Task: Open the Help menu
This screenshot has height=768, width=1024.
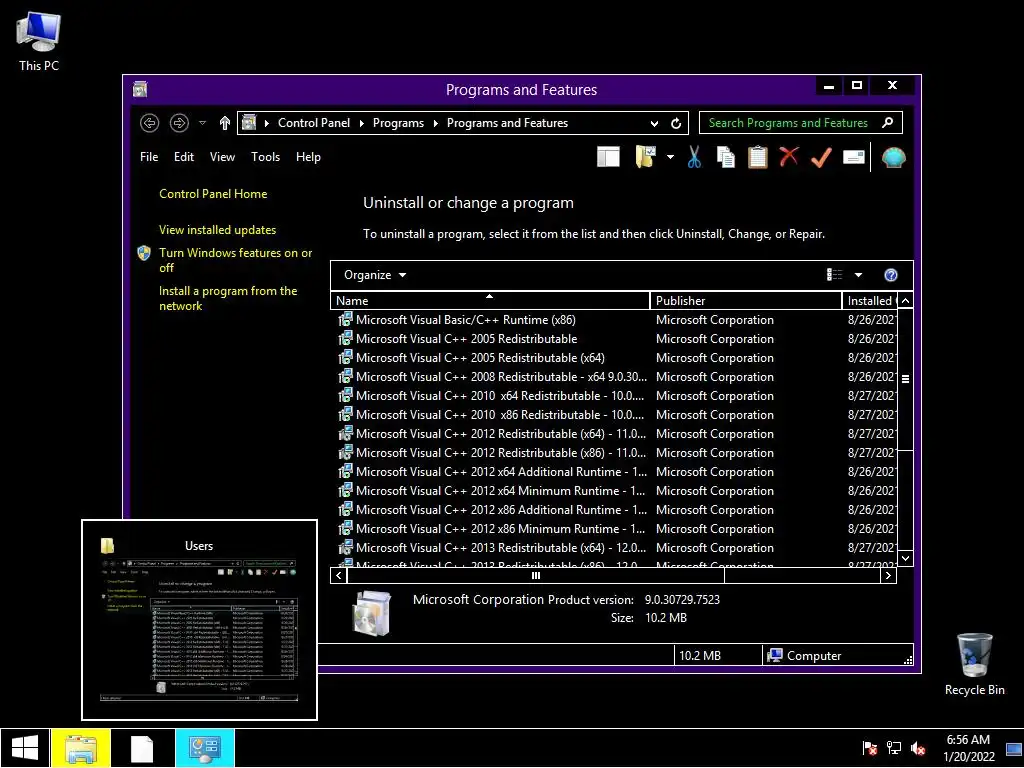Action: [308, 157]
